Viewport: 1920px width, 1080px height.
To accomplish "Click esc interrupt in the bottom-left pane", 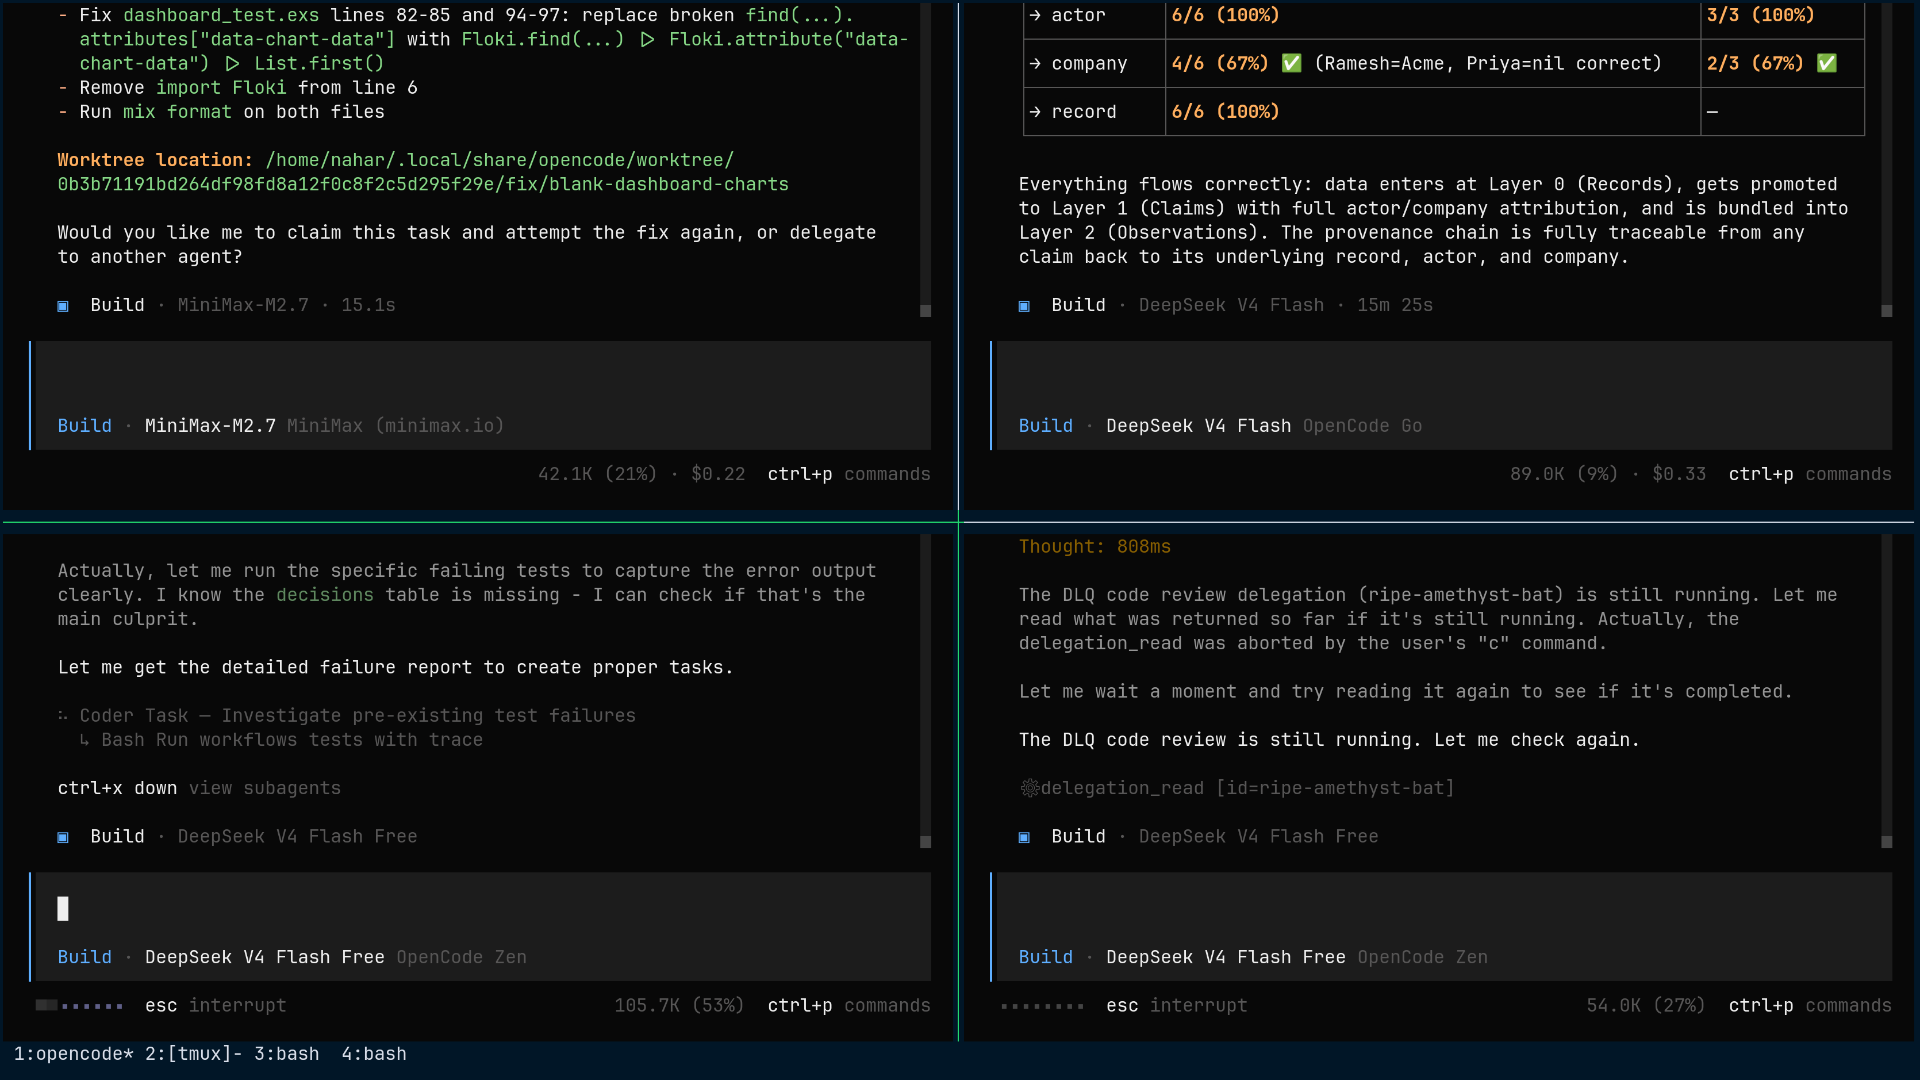I will tap(216, 1005).
